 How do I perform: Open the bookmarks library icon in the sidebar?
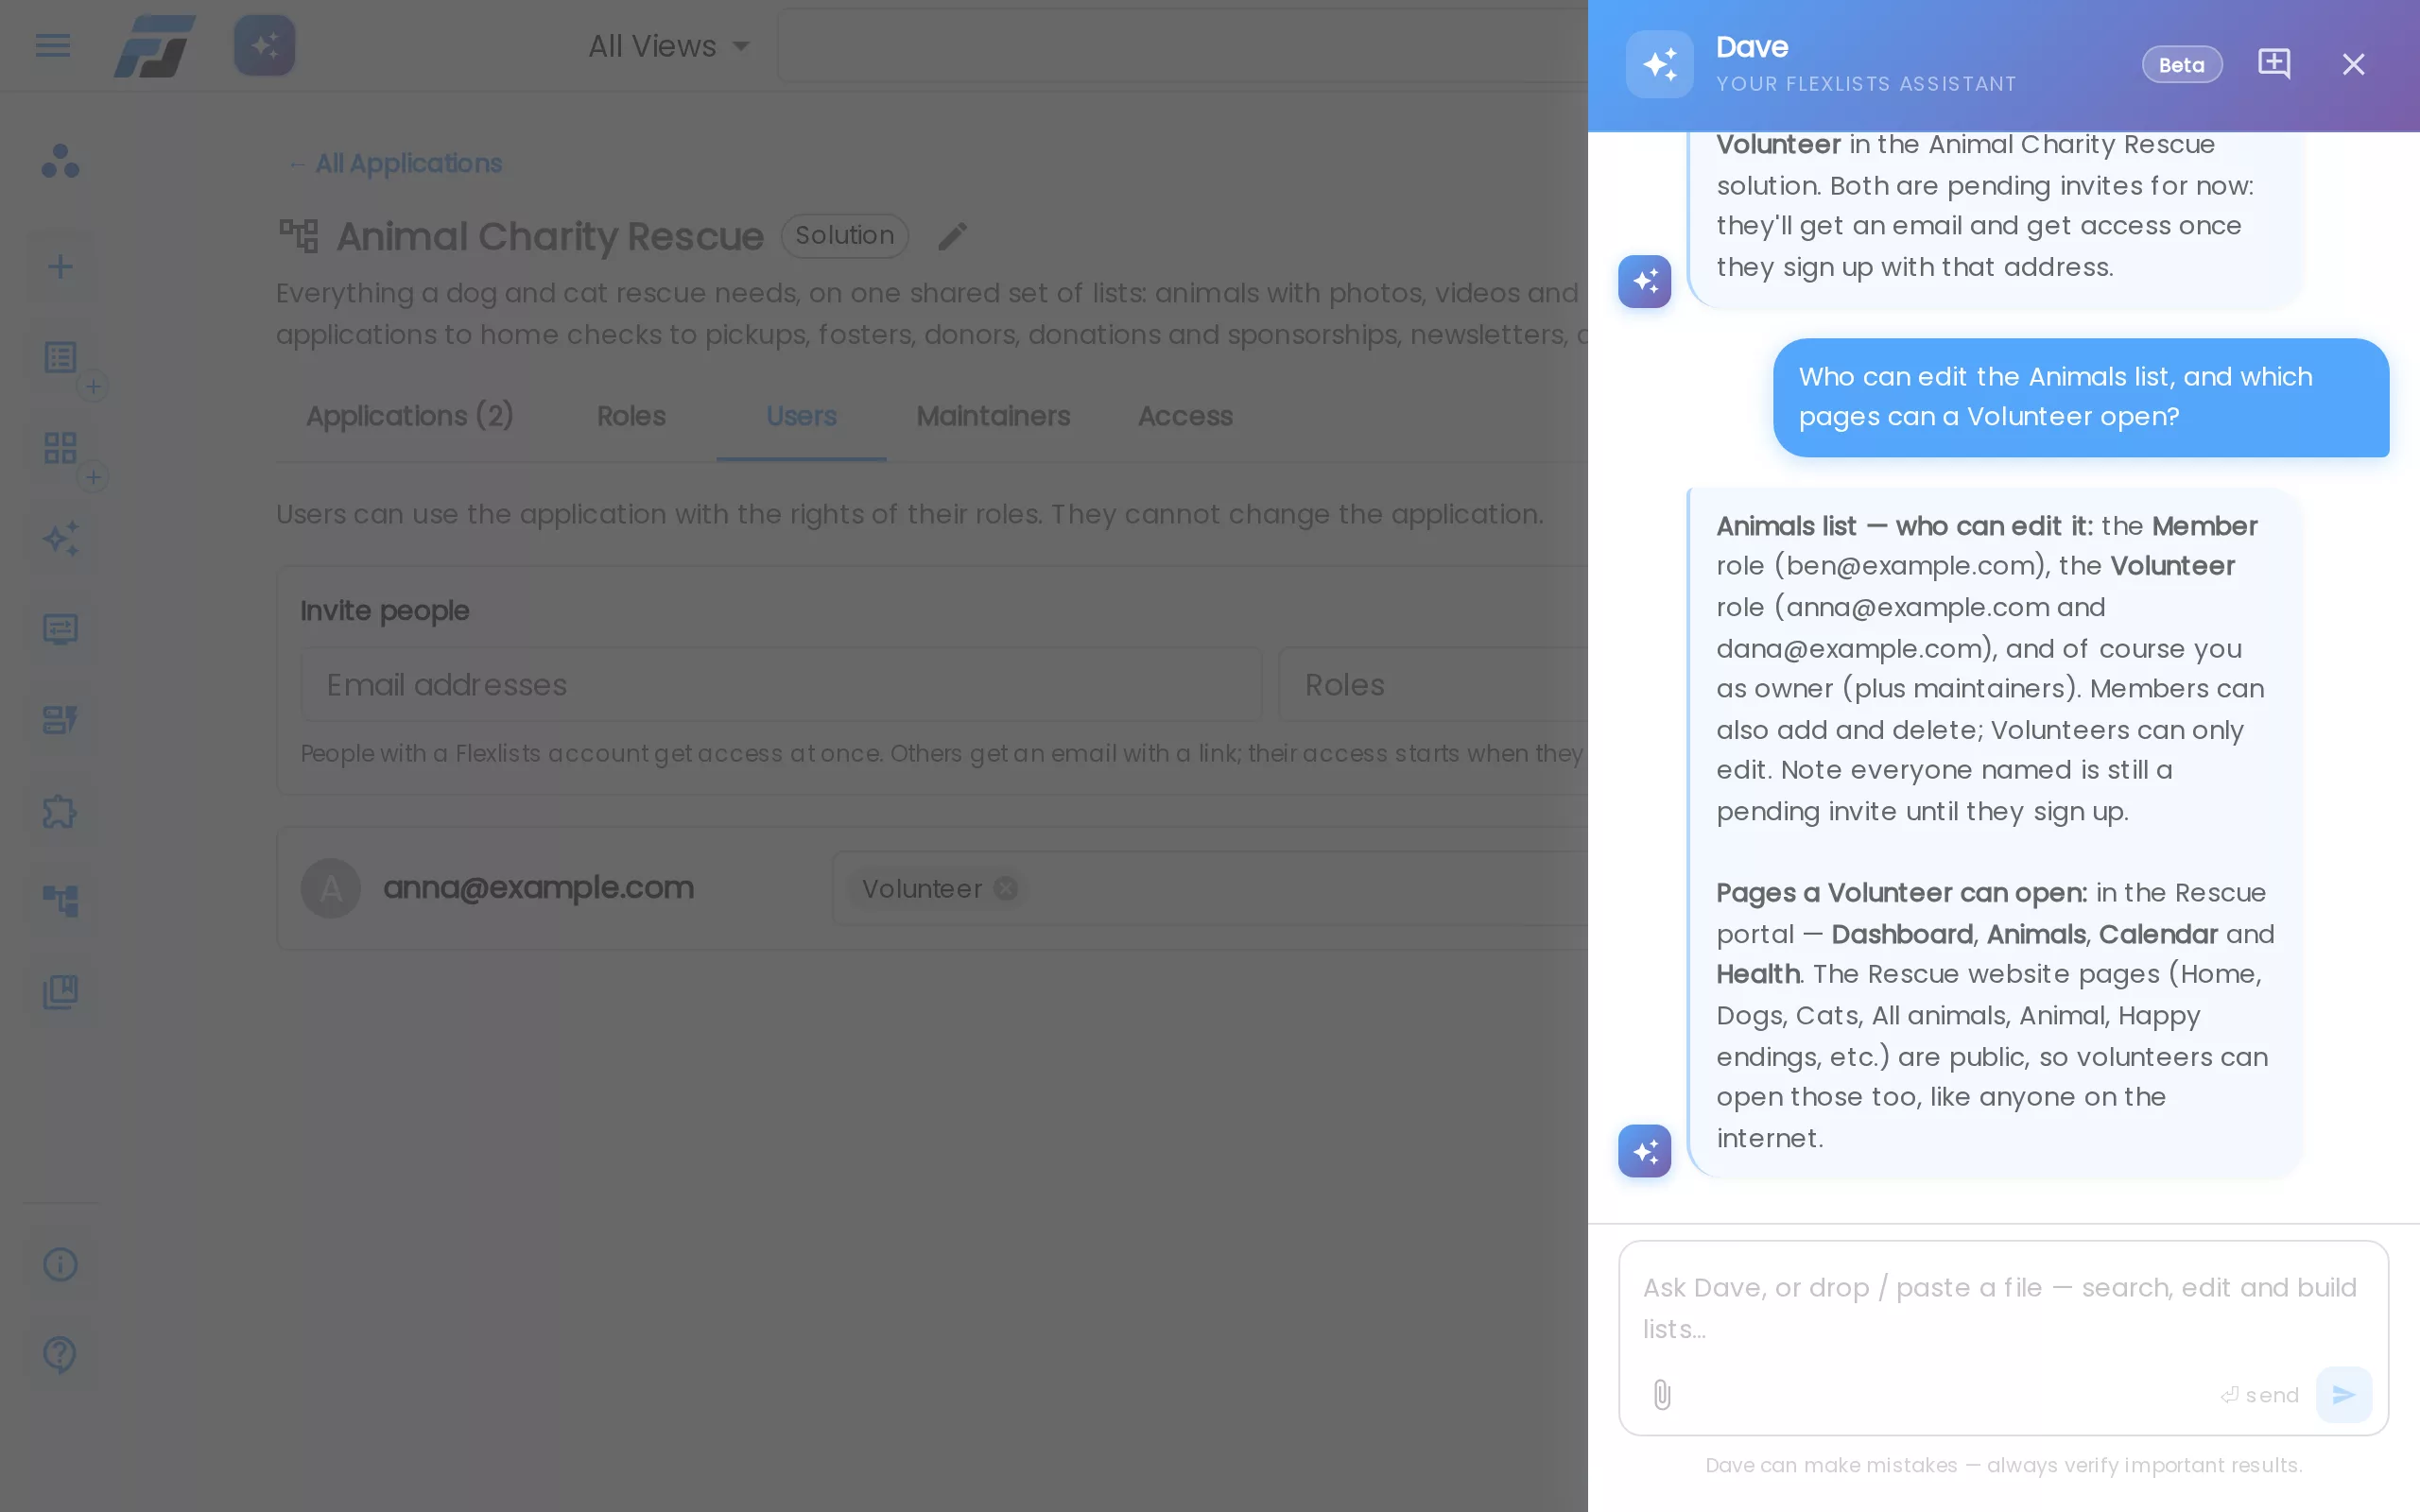pyautogui.click(x=60, y=992)
